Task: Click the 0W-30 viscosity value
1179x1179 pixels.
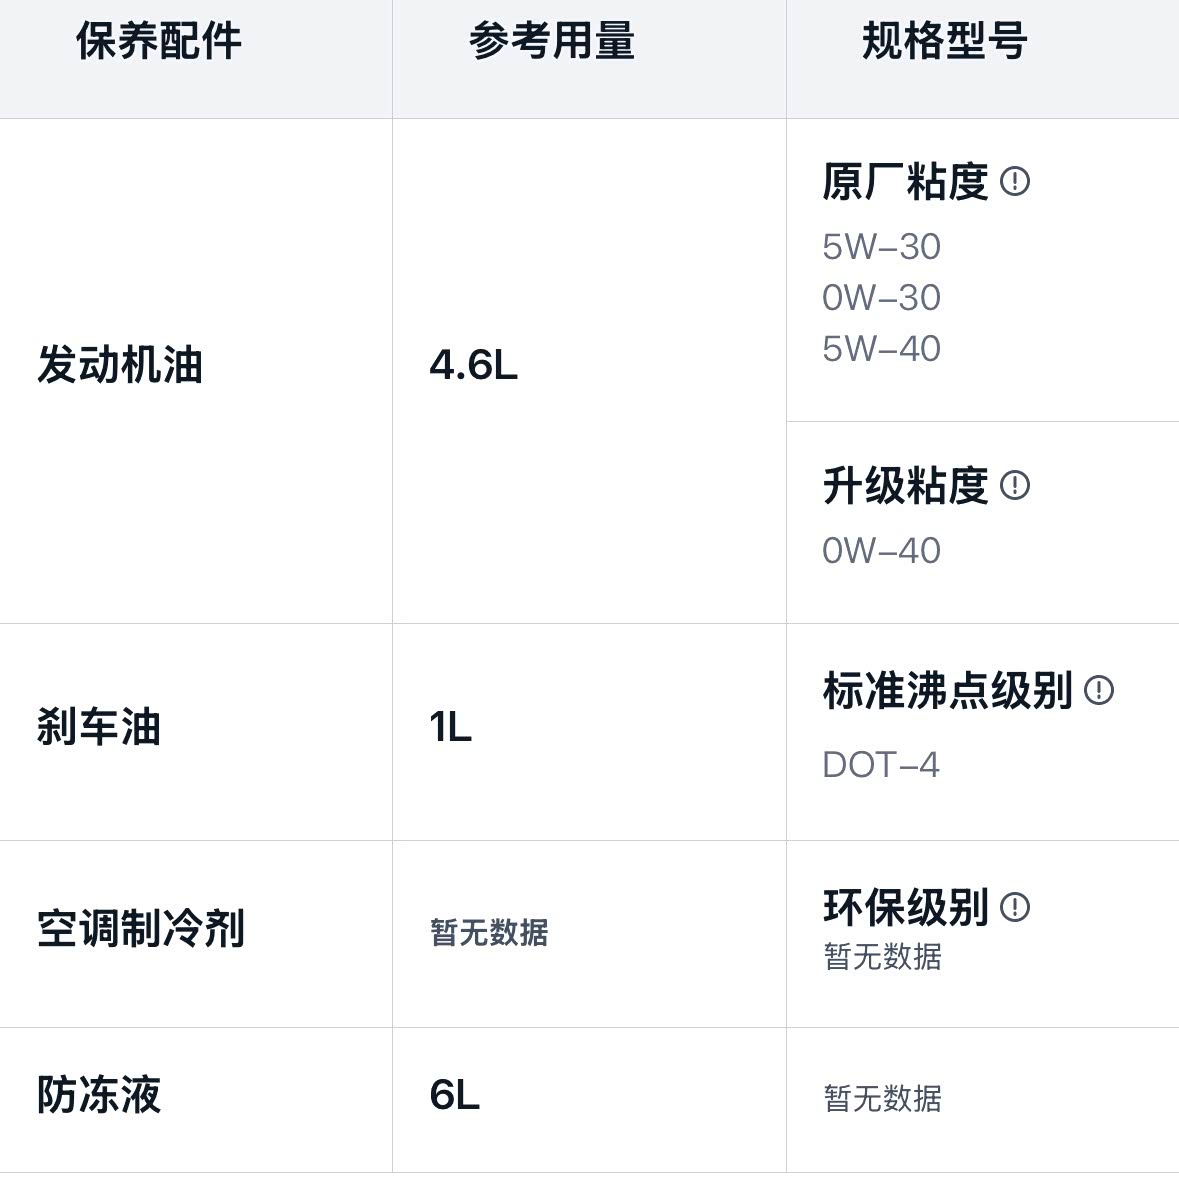Action: [x=881, y=298]
